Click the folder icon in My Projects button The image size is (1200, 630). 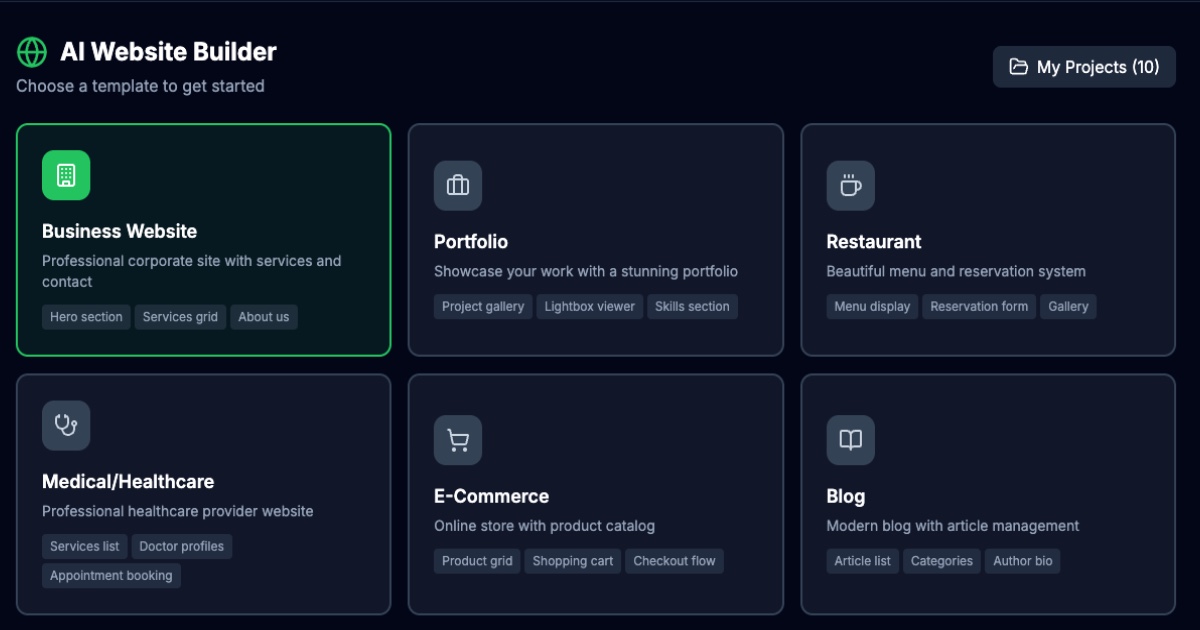click(x=1018, y=67)
